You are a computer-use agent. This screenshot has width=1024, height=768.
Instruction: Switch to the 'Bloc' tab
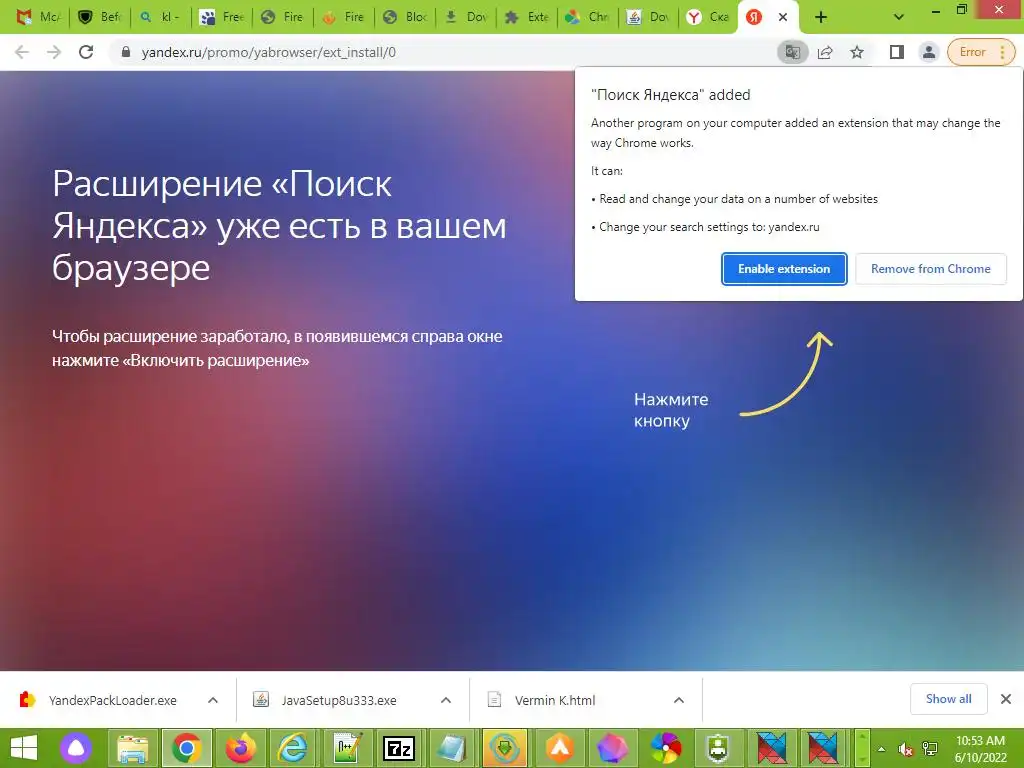click(405, 17)
